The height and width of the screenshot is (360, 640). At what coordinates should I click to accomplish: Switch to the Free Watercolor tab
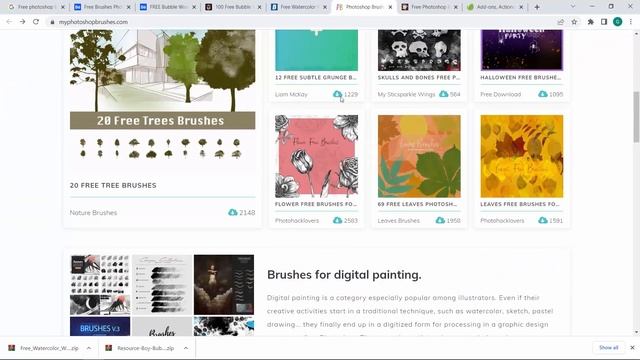[298, 7]
